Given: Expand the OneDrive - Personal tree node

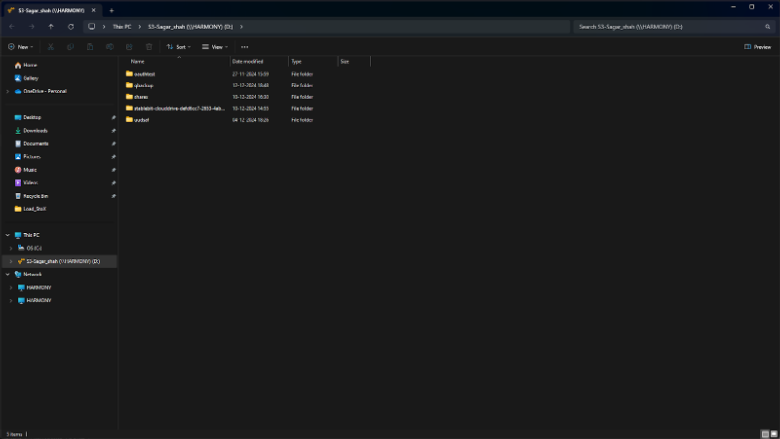Looking at the screenshot, I should pyautogui.click(x=7, y=91).
